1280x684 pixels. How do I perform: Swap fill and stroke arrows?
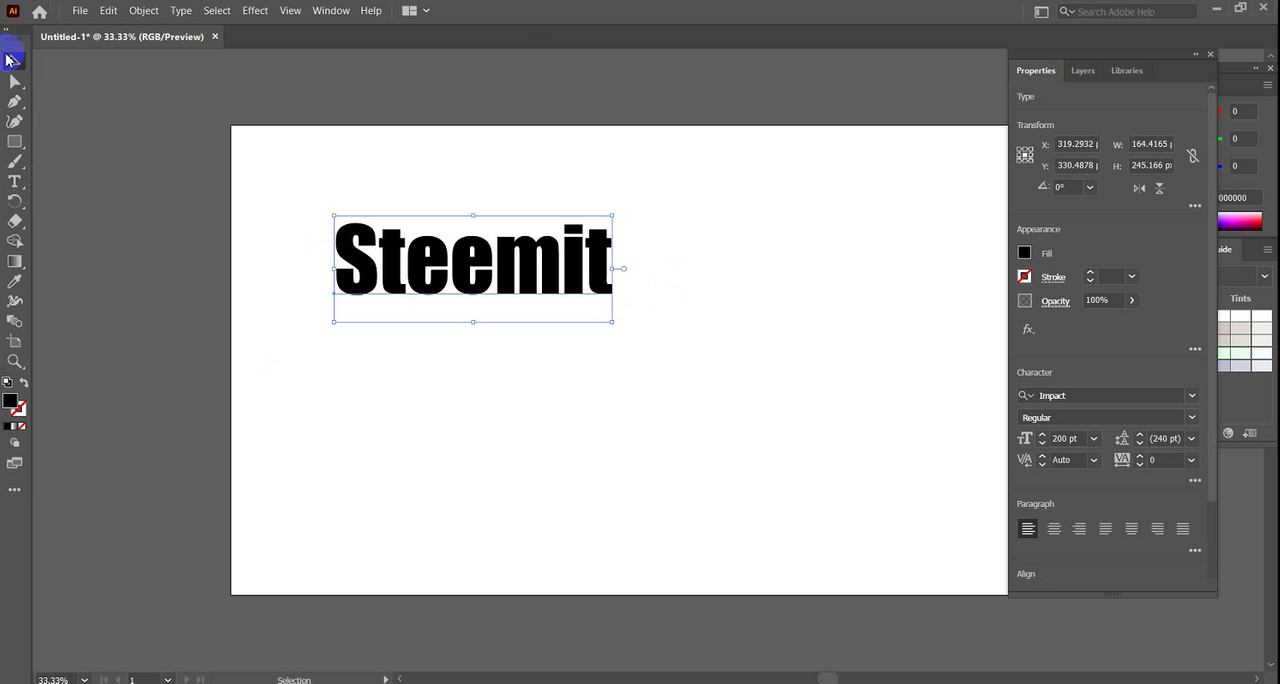tap(24, 382)
